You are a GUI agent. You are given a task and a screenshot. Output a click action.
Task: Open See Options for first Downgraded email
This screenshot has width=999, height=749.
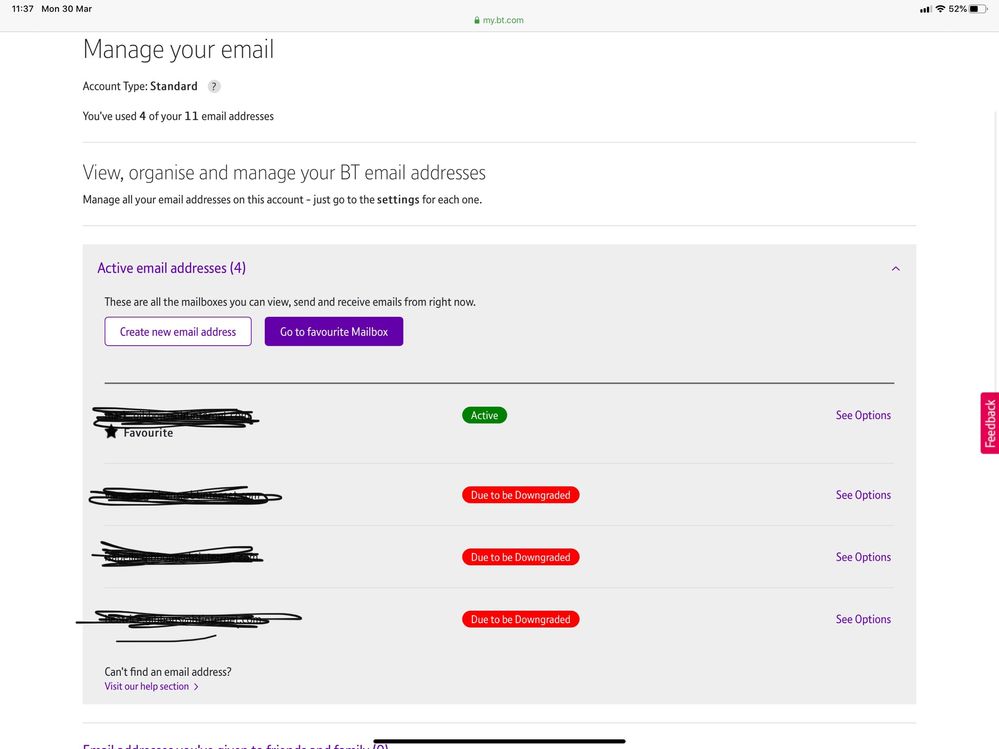tap(863, 495)
